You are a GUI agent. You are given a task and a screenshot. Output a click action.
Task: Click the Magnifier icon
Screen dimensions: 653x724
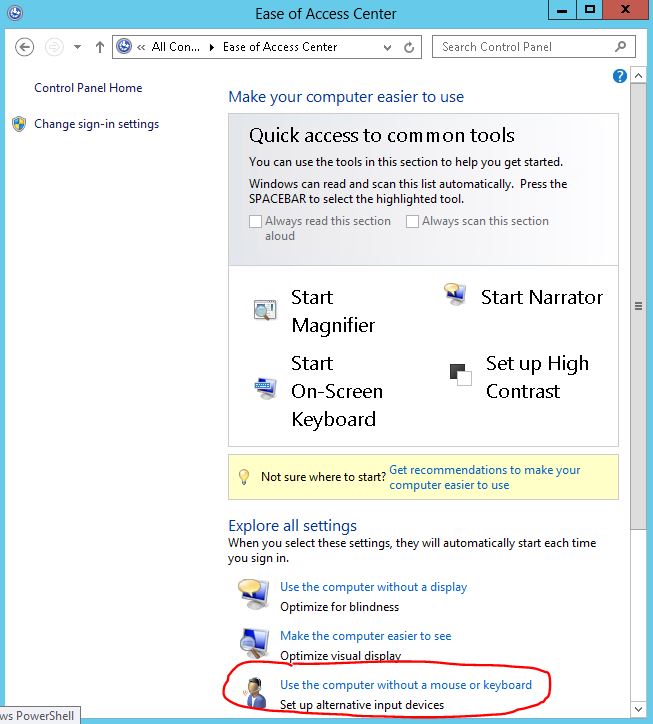[x=265, y=310]
